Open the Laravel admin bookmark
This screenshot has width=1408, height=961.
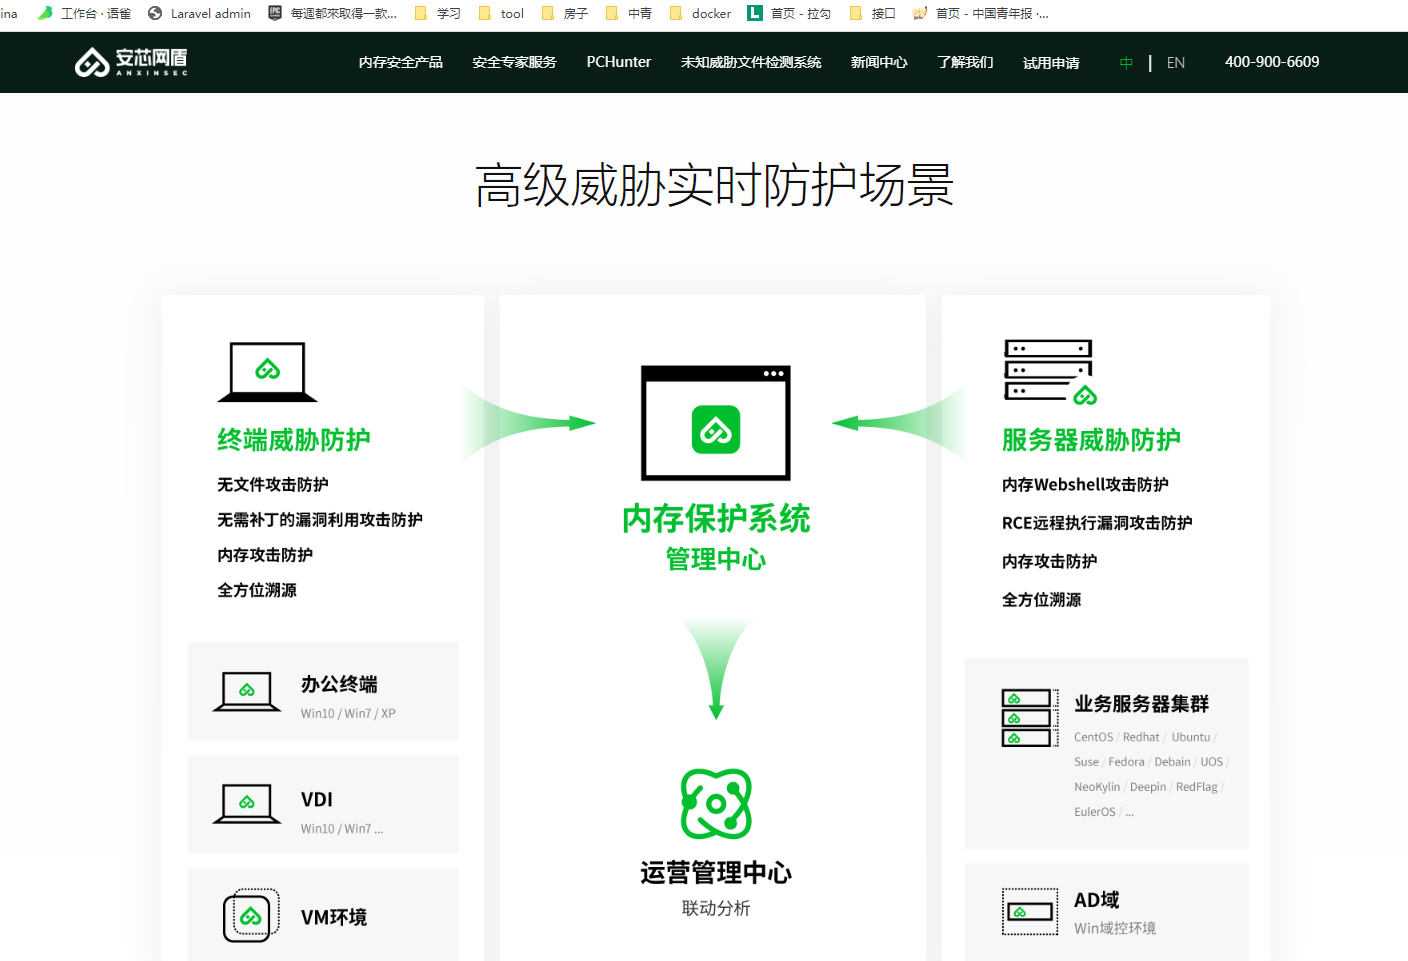tap(200, 13)
